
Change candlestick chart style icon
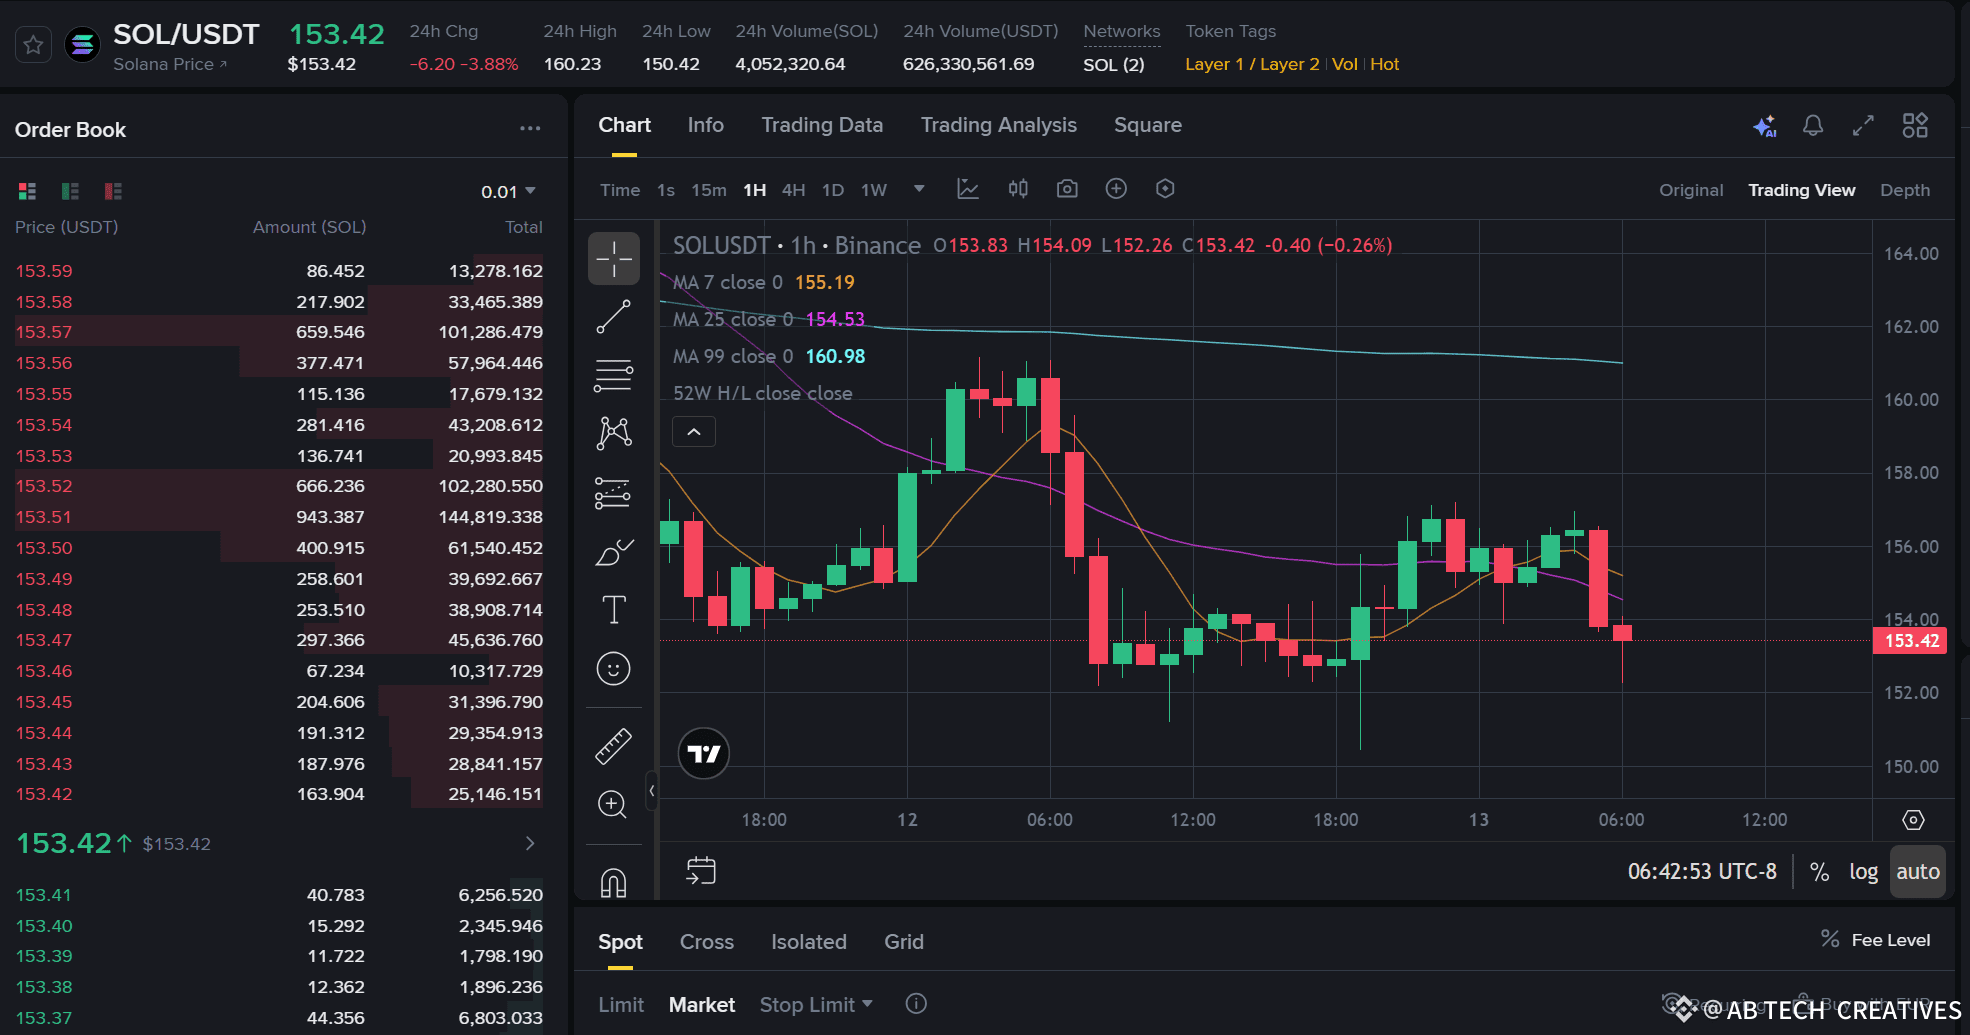coord(1018,189)
